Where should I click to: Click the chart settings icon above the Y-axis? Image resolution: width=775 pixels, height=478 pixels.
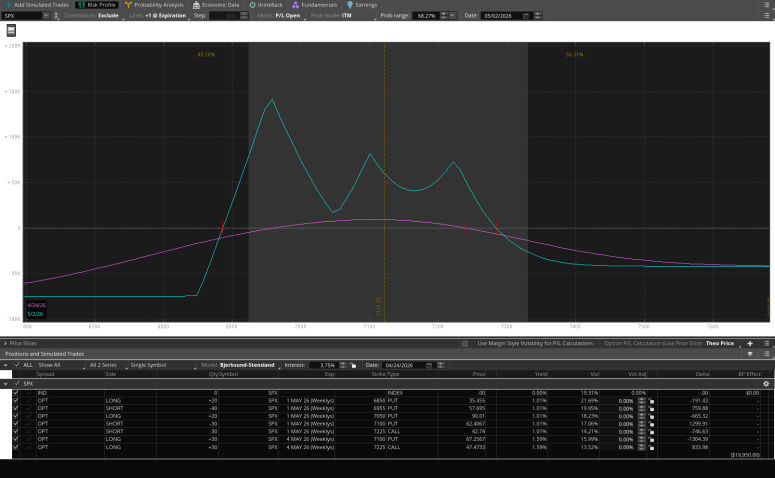point(11,31)
